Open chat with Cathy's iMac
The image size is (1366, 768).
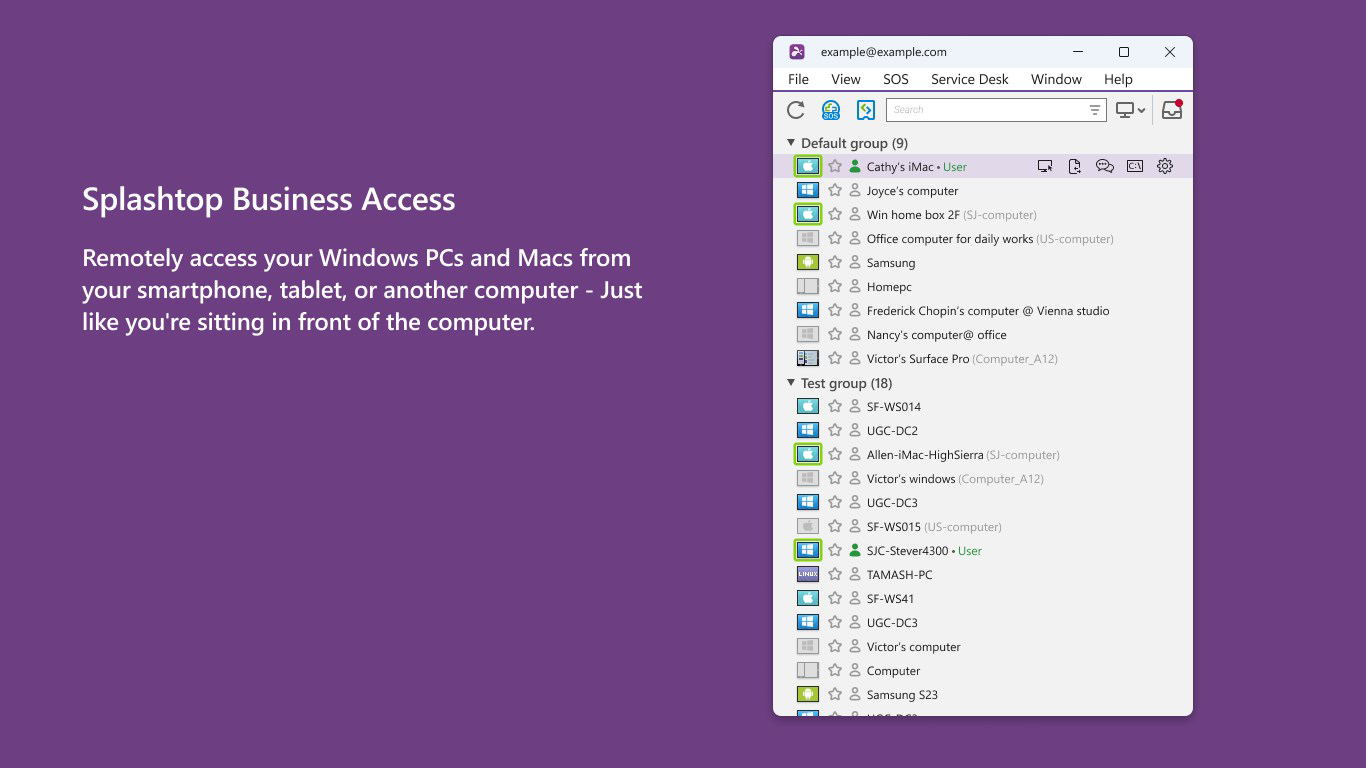click(1105, 165)
